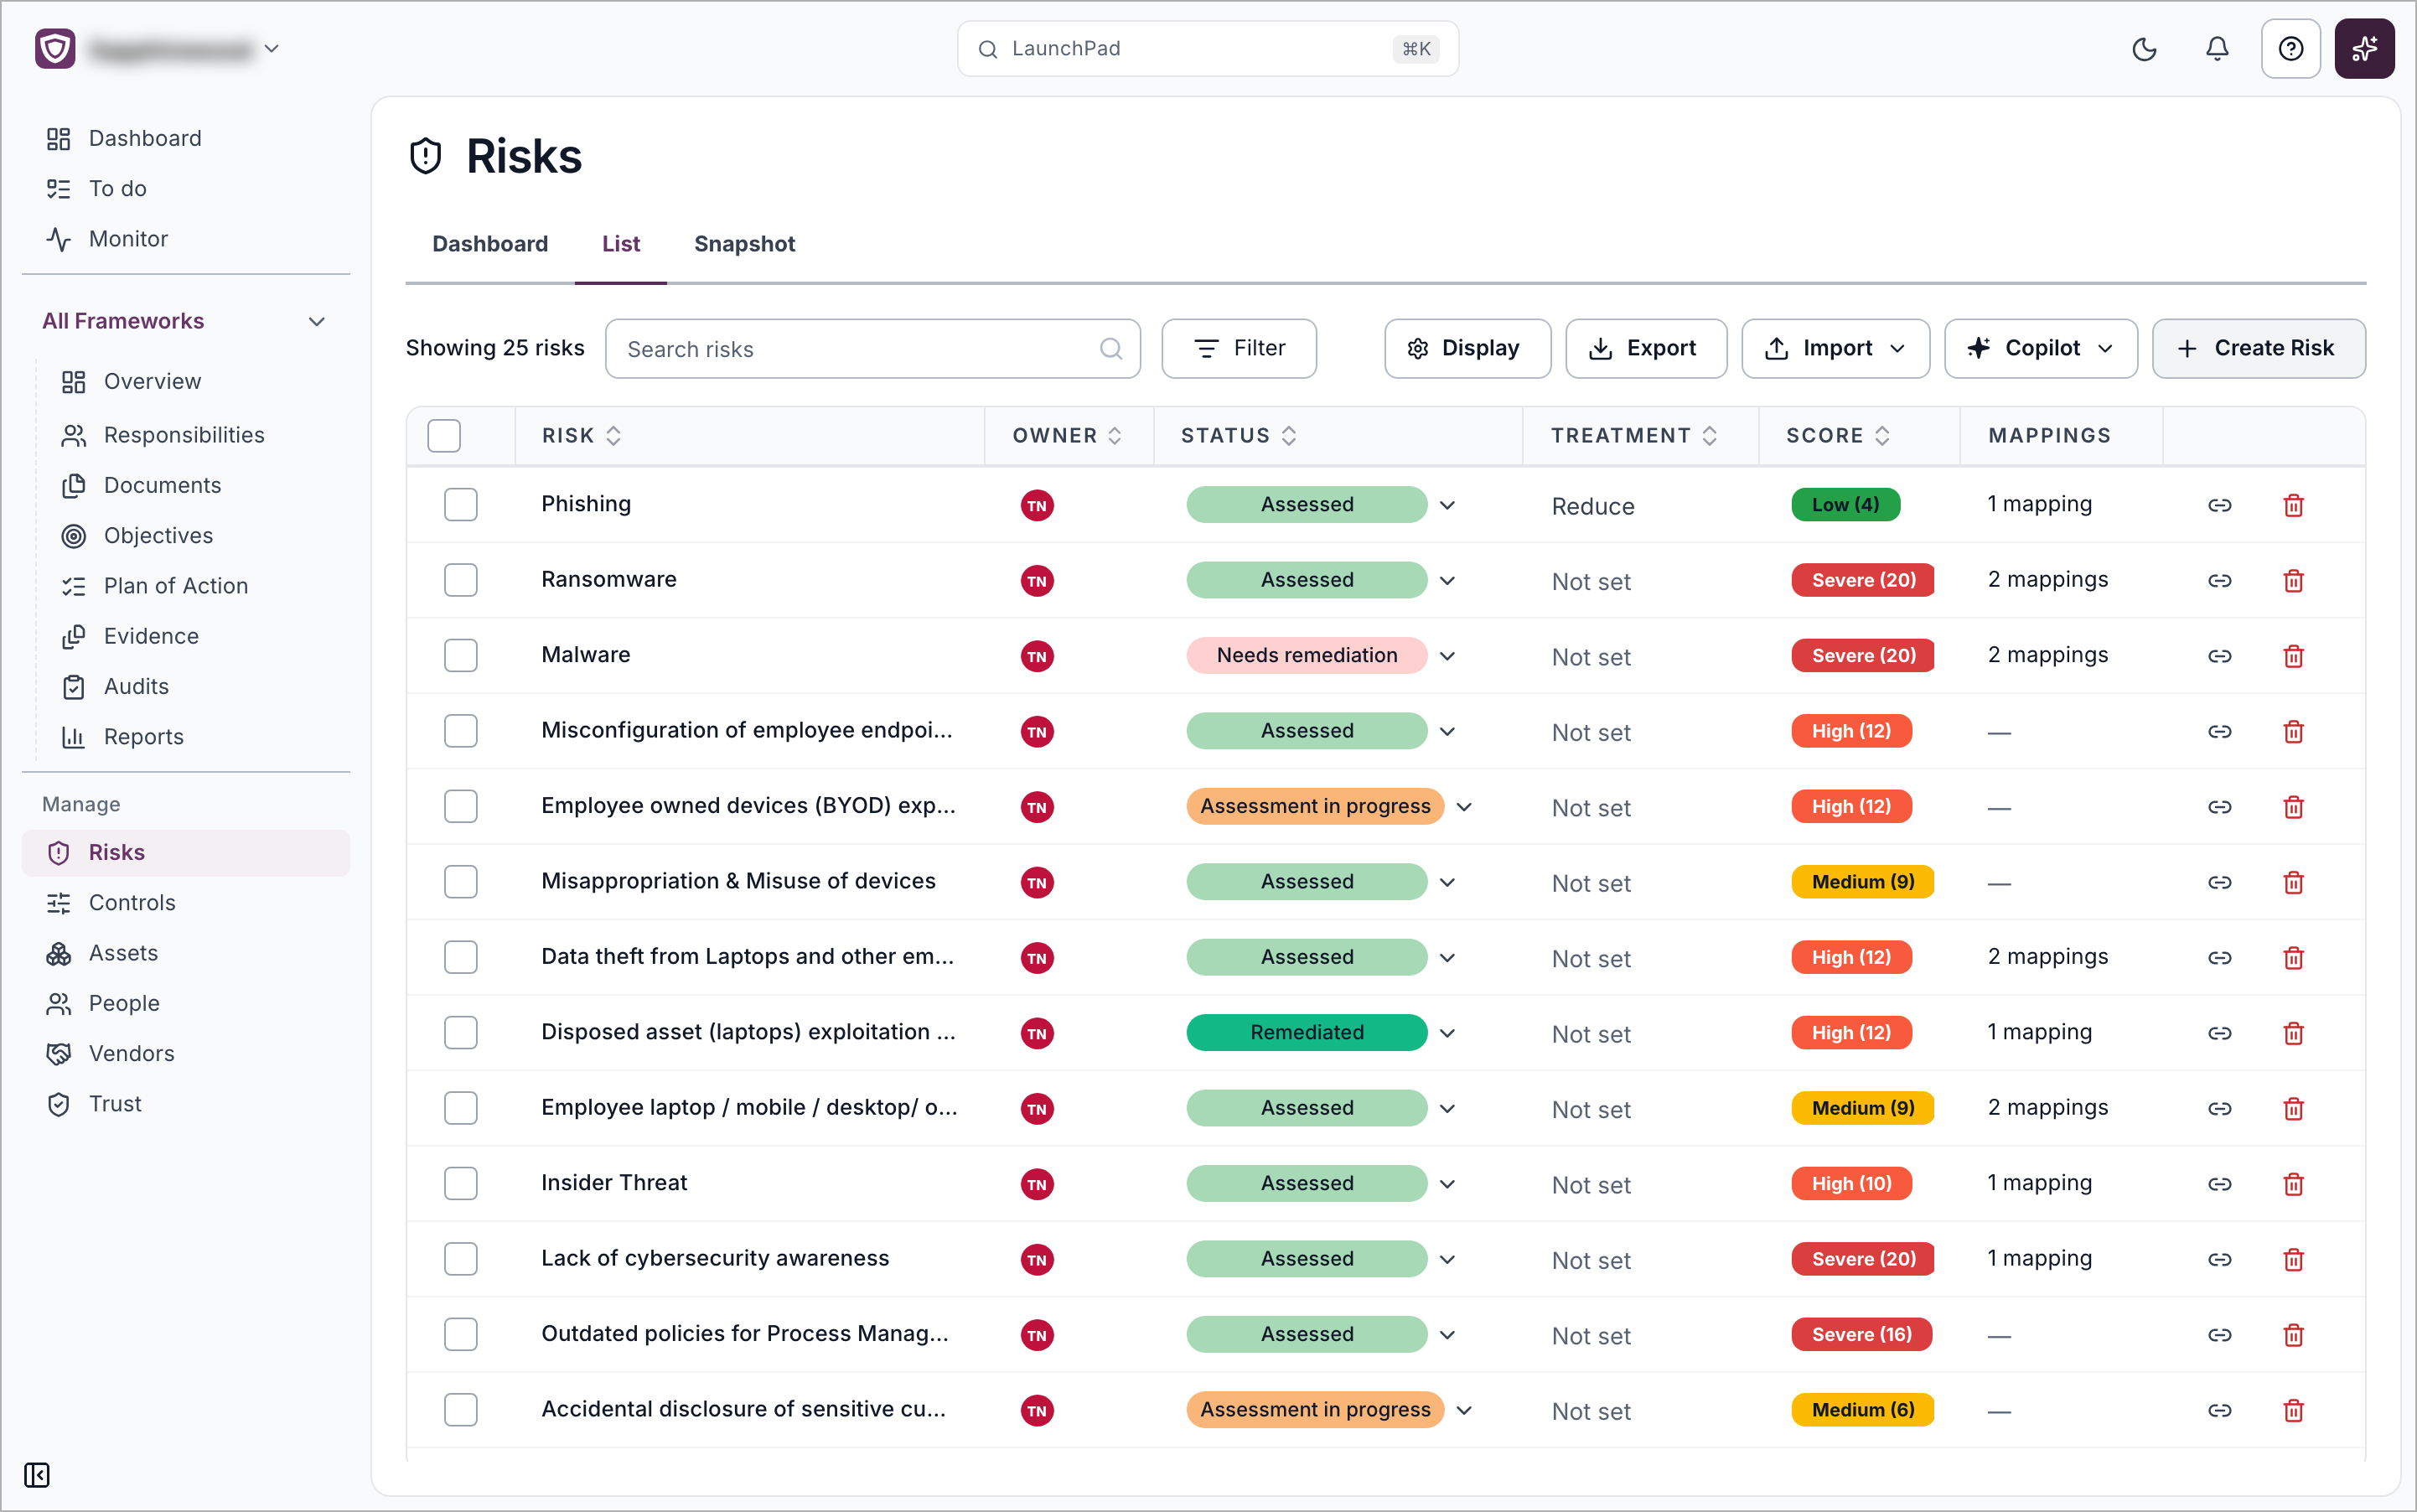This screenshot has width=2417, height=1512.
Task: Delete the Ransomware risk via trash icon
Action: (2294, 581)
